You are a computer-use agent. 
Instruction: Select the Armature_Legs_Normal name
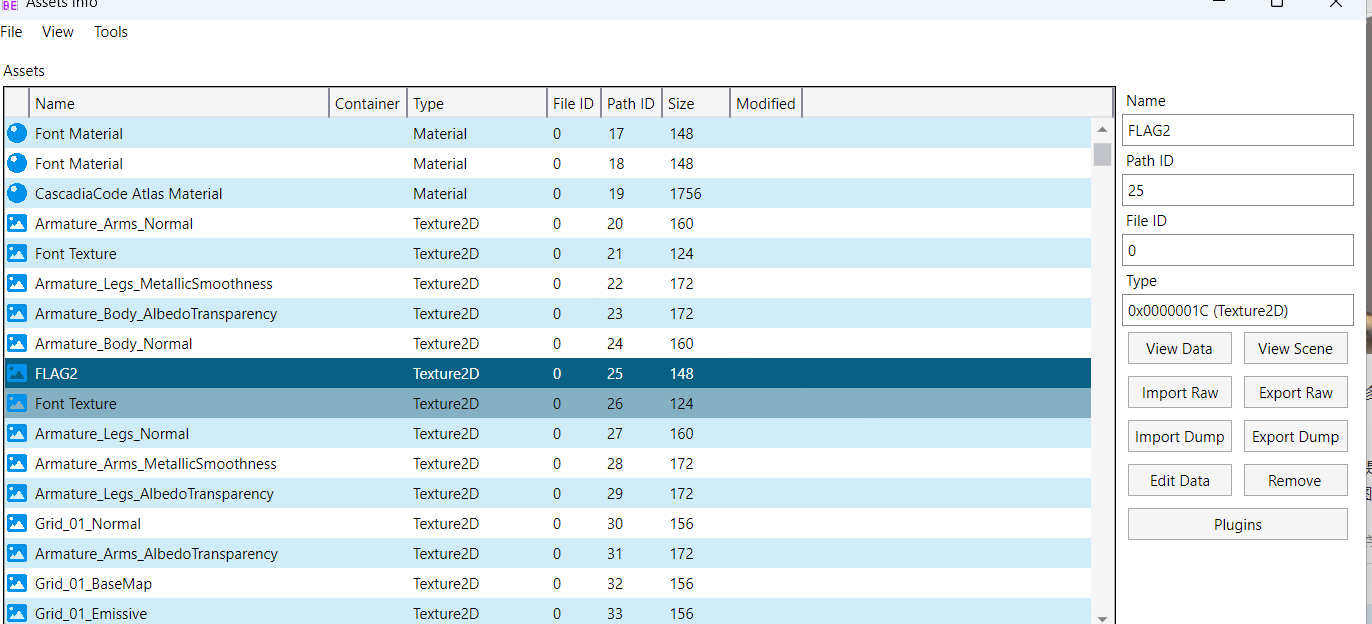click(x=112, y=433)
